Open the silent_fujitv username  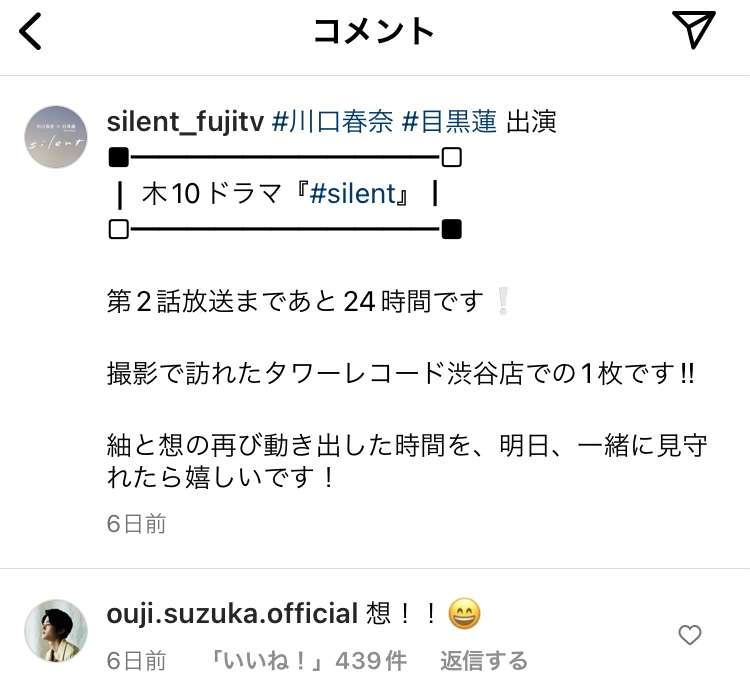pos(185,122)
